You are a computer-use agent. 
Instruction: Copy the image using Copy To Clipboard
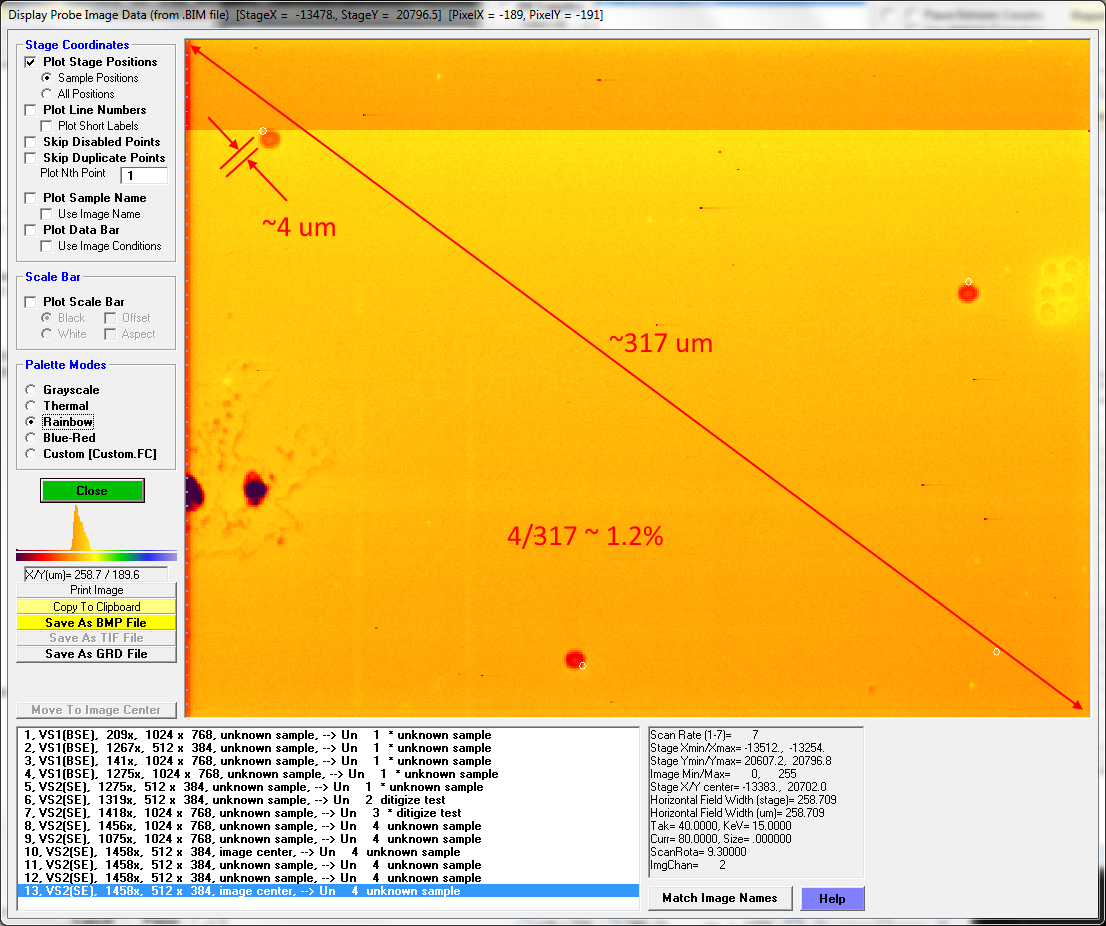point(96,607)
